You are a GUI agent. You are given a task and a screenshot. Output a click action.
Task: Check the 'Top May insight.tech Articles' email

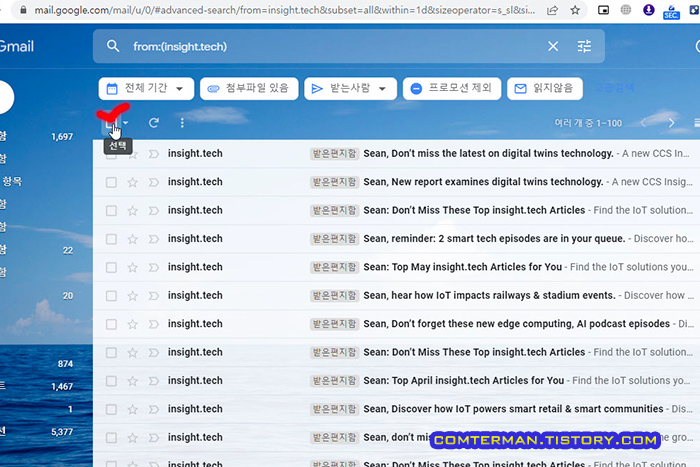point(111,267)
